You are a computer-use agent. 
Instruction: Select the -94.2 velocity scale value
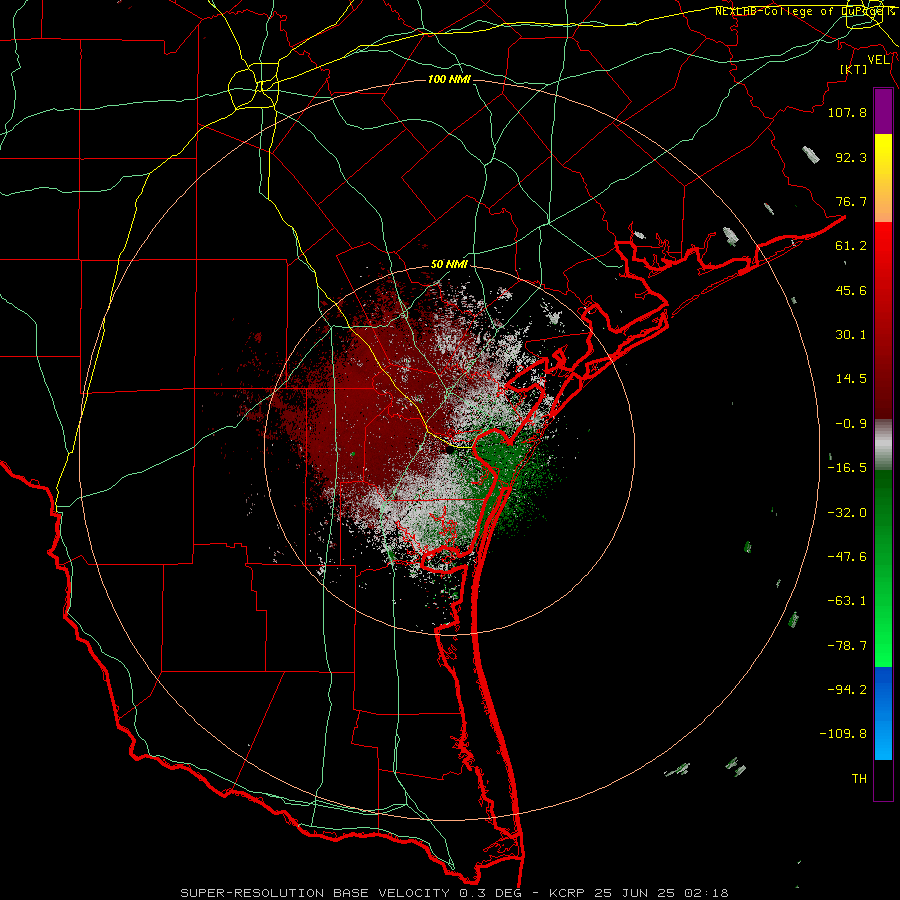point(847,690)
